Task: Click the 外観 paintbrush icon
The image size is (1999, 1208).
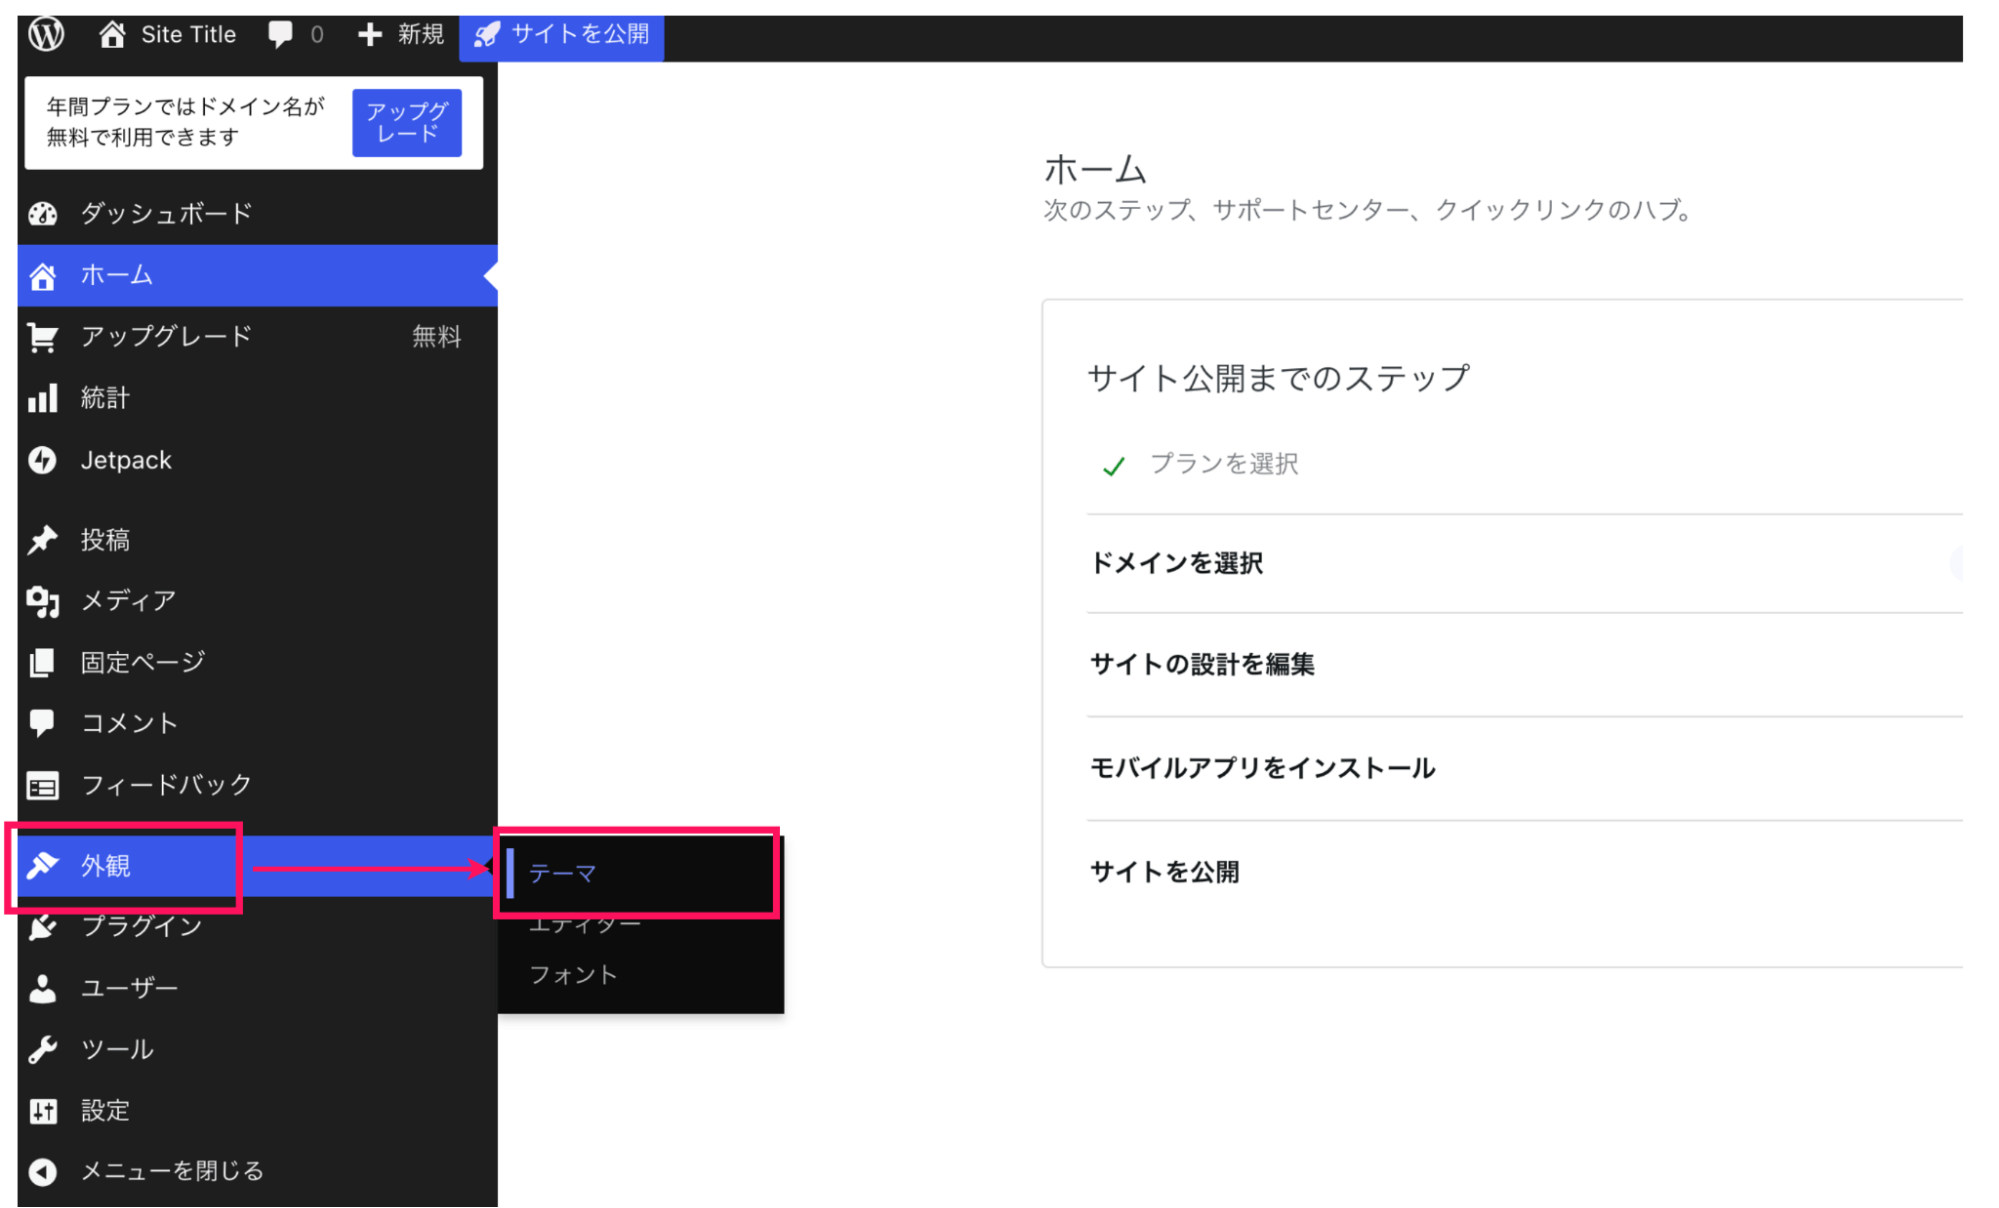Action: pos(42,864)
